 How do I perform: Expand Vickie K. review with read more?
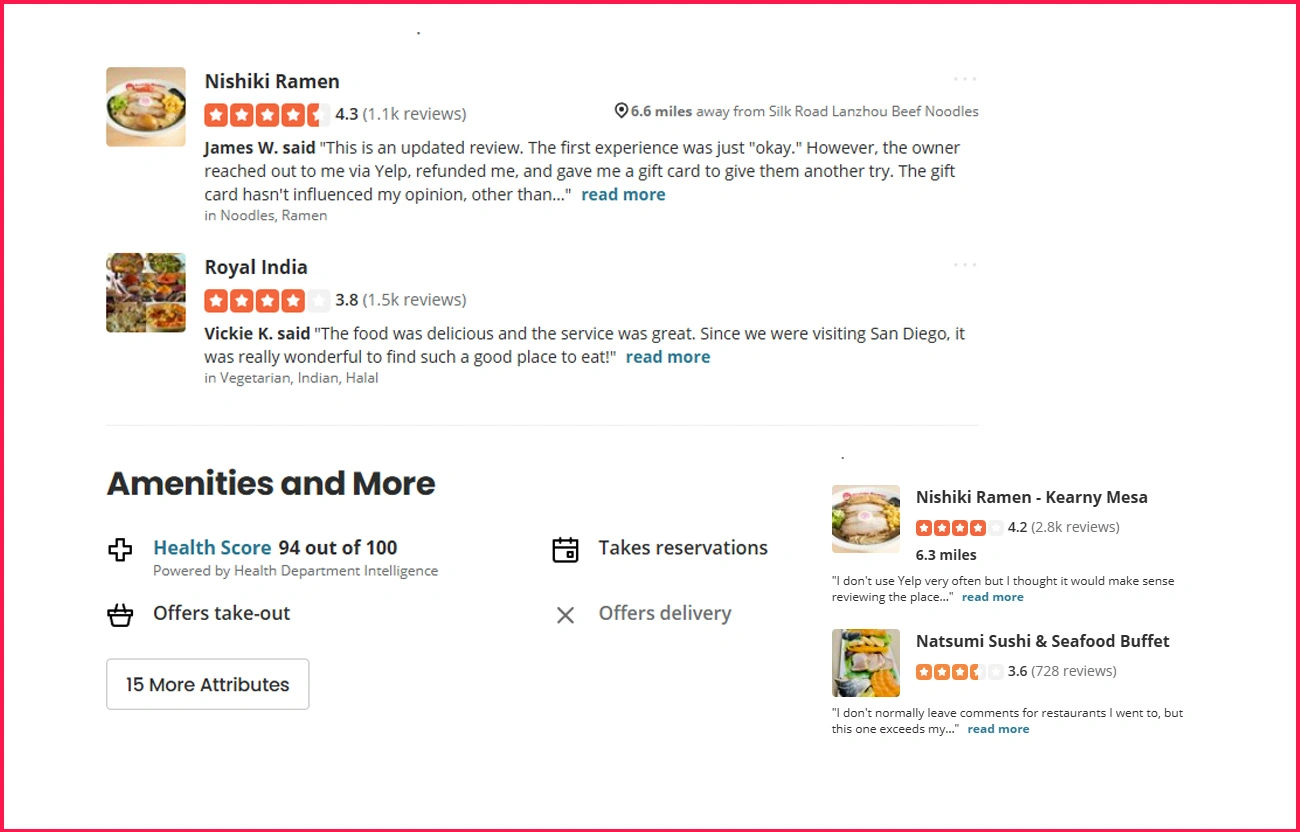click(667, 357)
